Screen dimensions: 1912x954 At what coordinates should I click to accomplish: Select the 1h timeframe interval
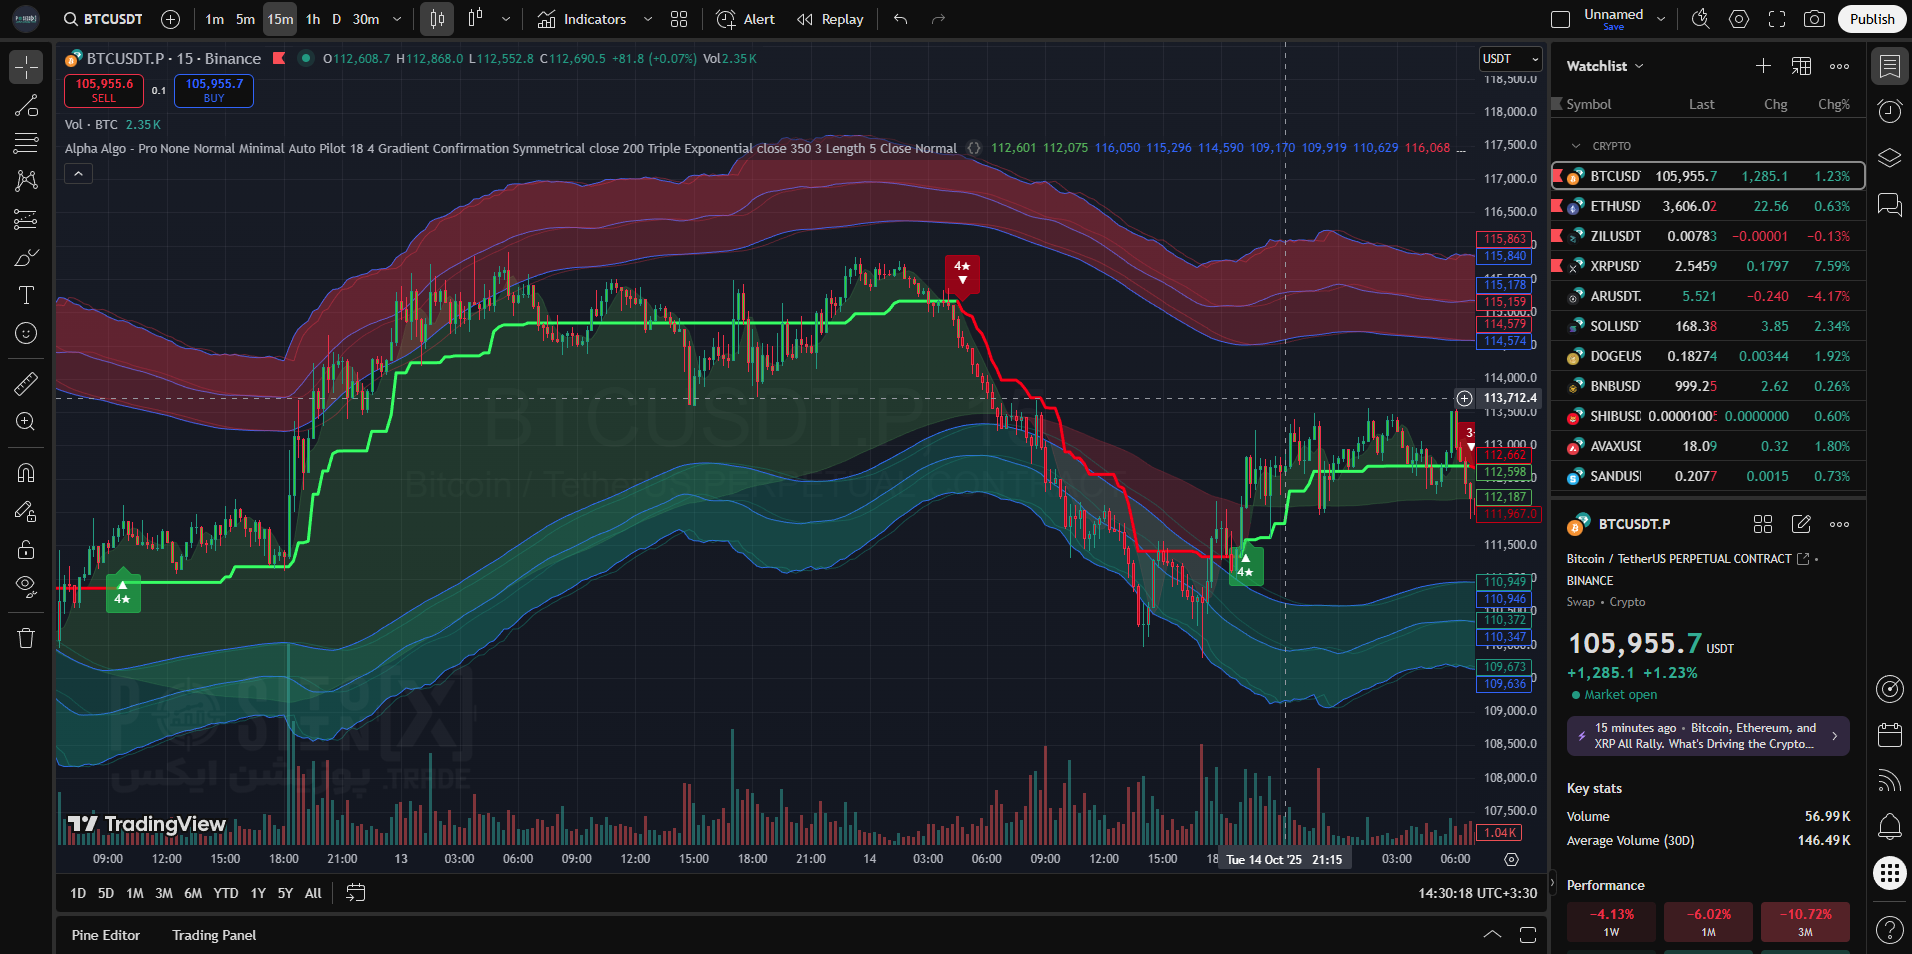313,19
